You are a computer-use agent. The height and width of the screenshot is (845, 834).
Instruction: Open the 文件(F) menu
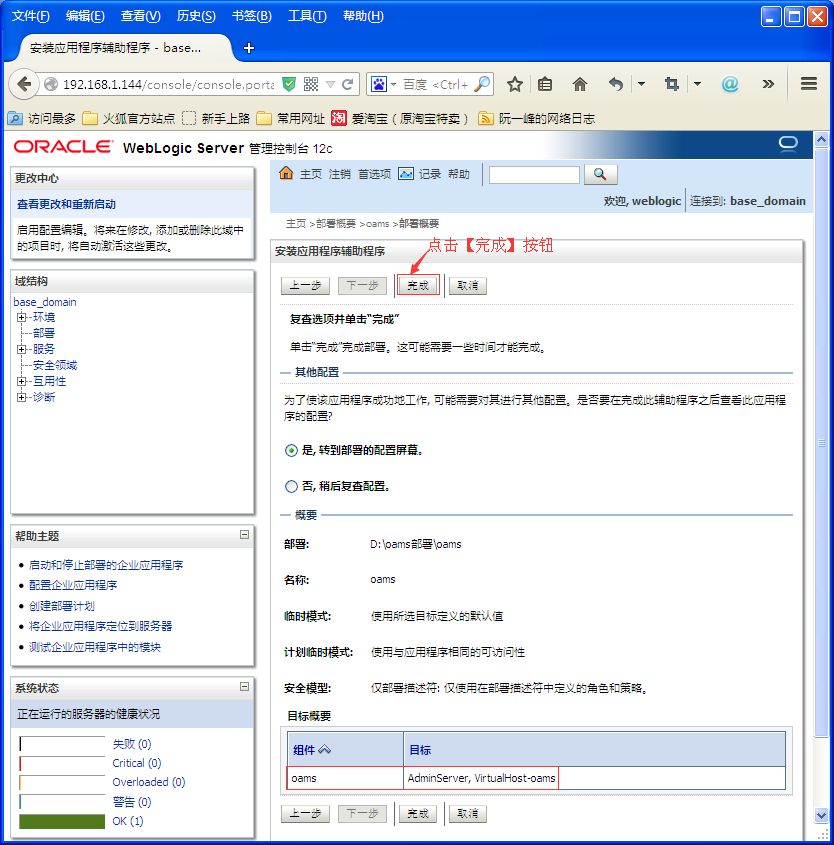coord(31,16)
